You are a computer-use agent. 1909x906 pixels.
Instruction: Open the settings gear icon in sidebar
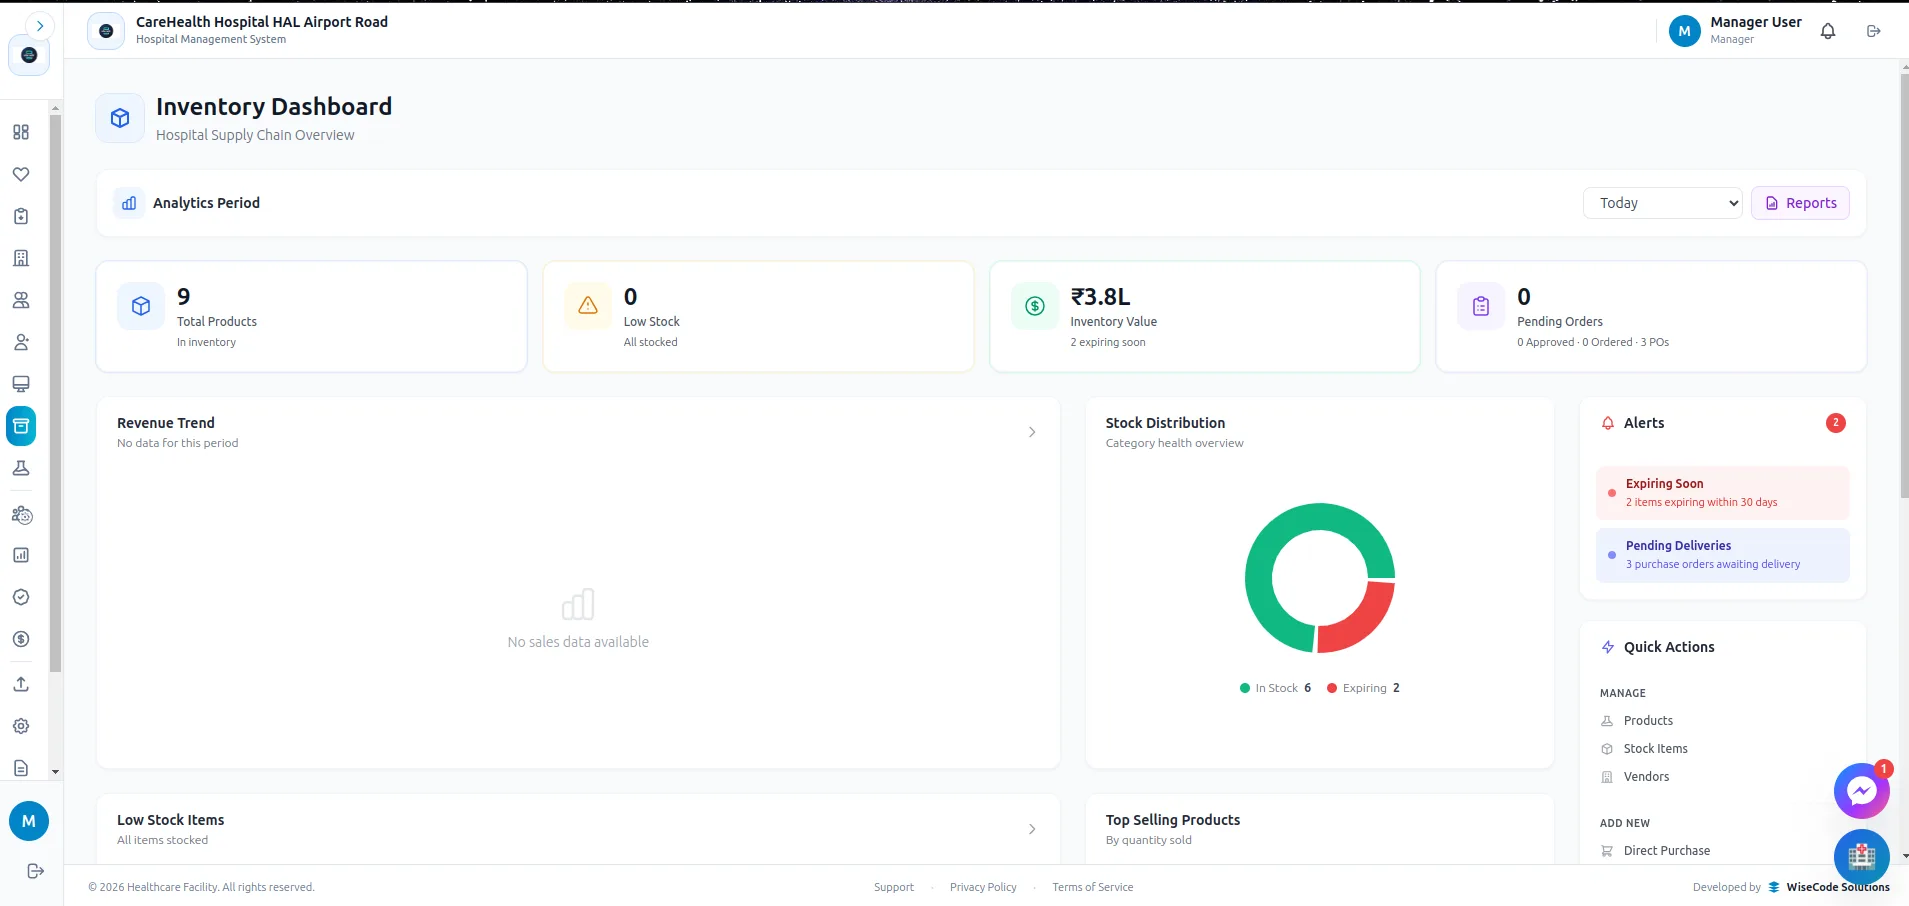click(21, 726)
